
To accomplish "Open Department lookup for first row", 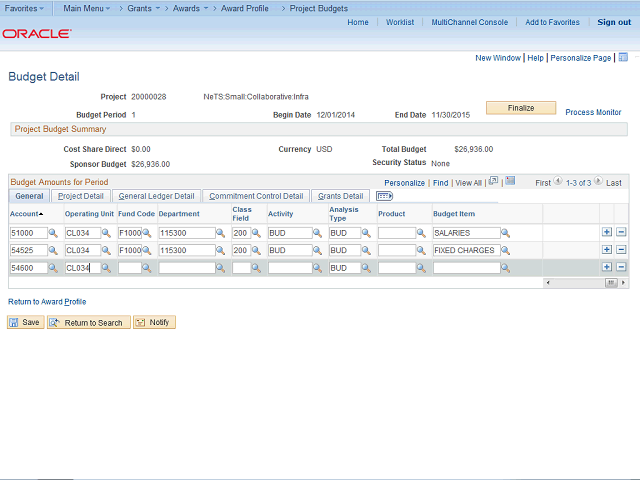I will (x=222, y=233).
